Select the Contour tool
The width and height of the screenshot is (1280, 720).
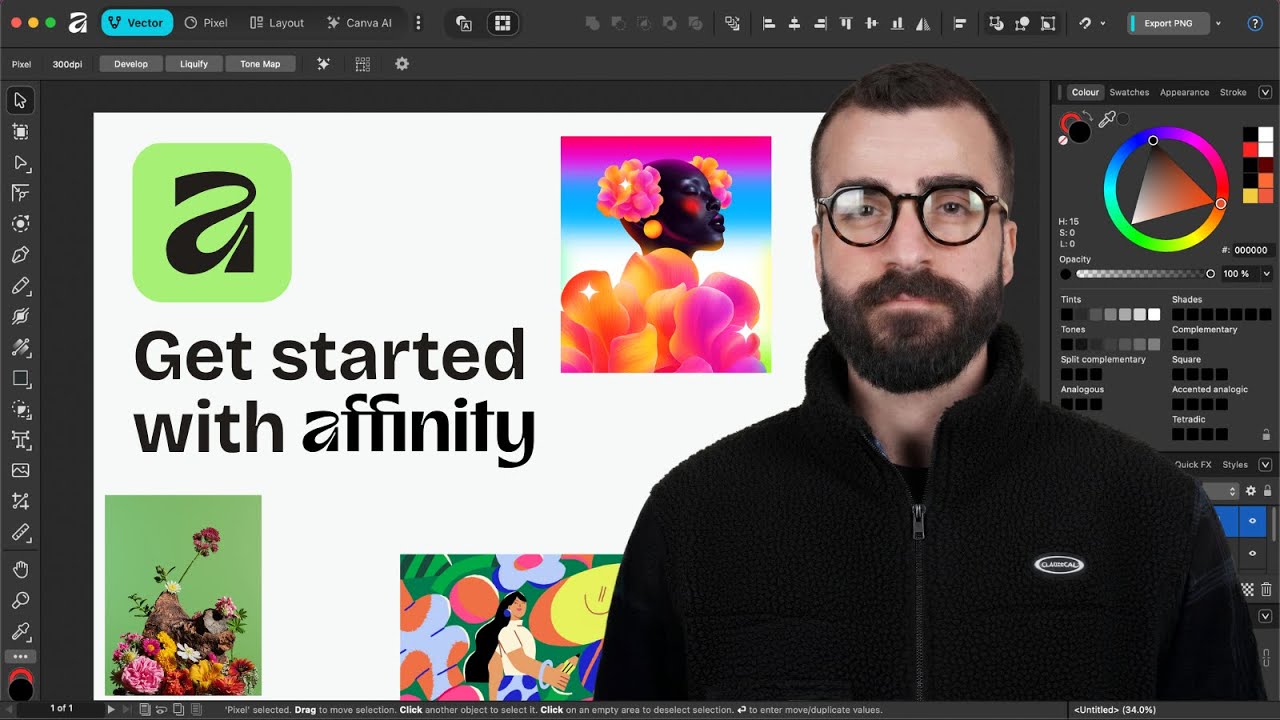[x=20, y=224]
